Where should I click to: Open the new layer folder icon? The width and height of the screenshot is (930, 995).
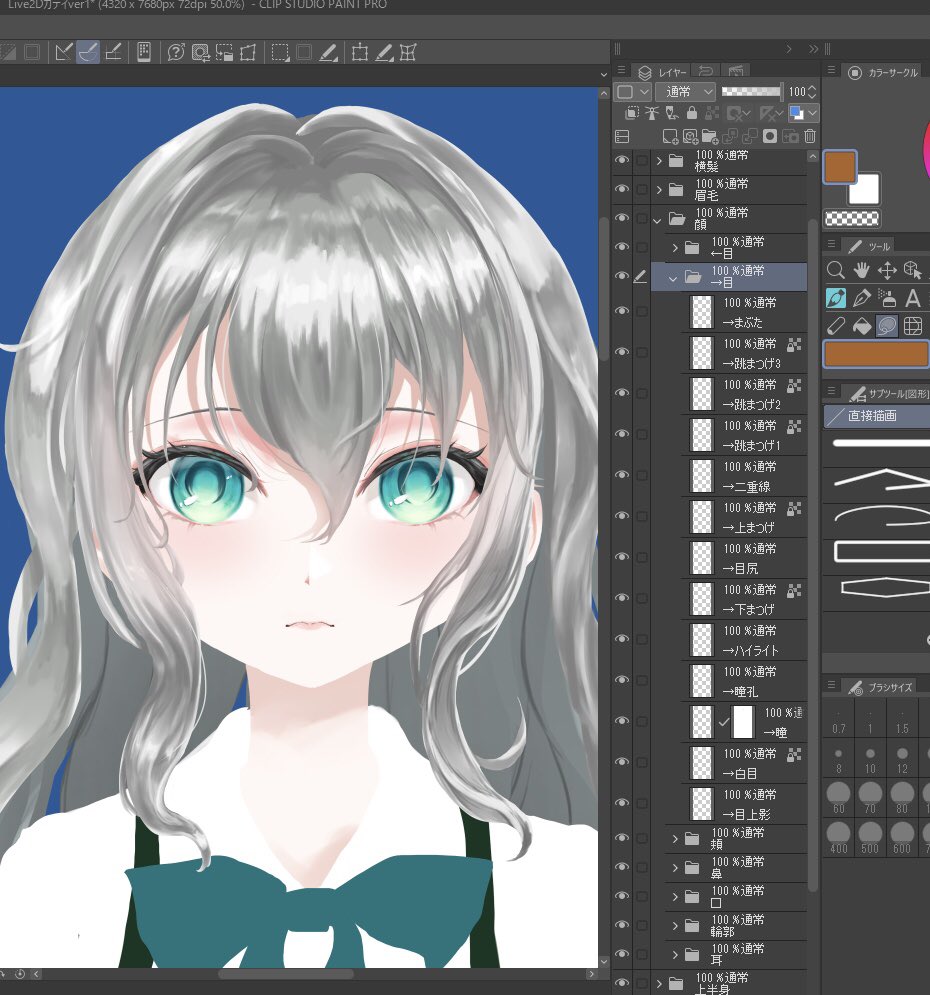(710, 135)
